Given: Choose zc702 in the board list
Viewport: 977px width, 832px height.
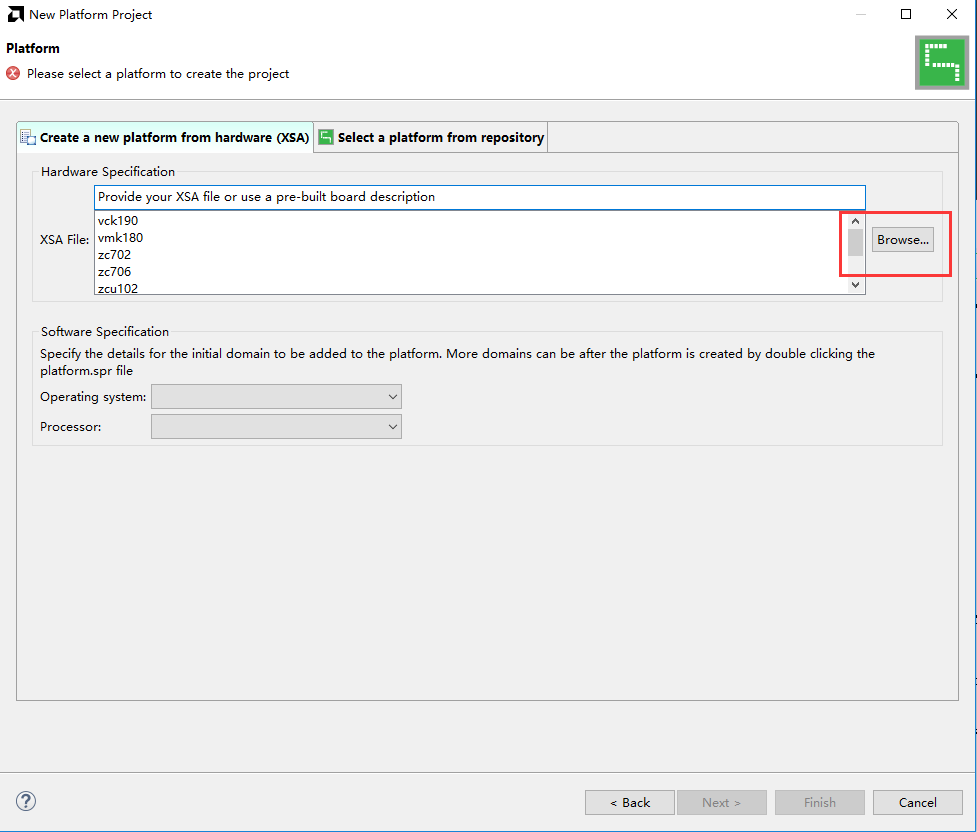Looking at the screenshot, I should pos(114,254).
